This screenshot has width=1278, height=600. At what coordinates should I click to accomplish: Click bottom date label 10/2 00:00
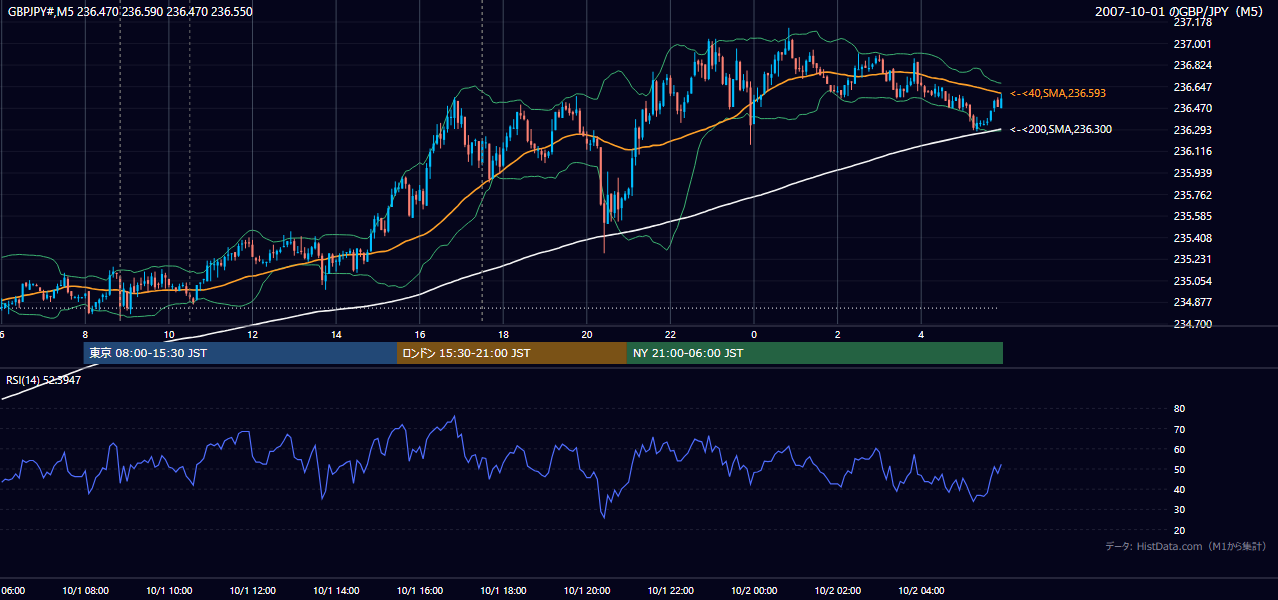[753, 590]
